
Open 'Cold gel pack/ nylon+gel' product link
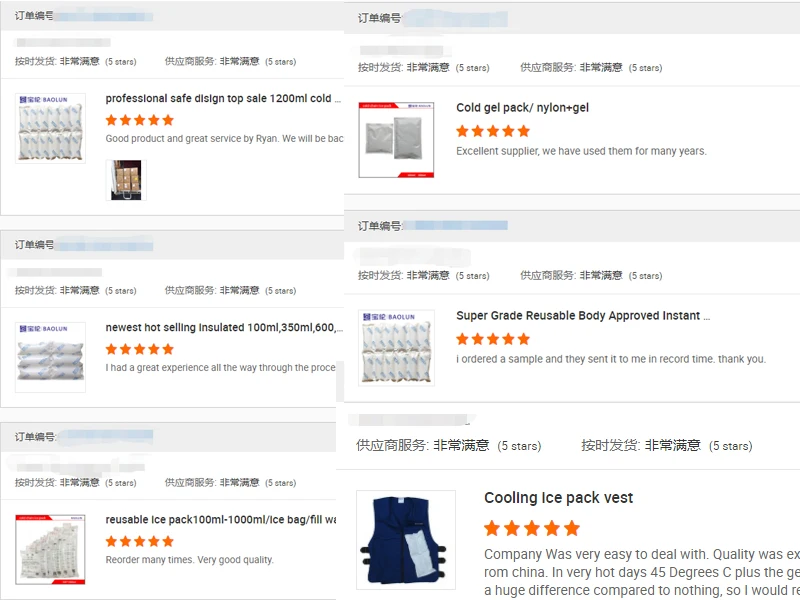[522, 108]
